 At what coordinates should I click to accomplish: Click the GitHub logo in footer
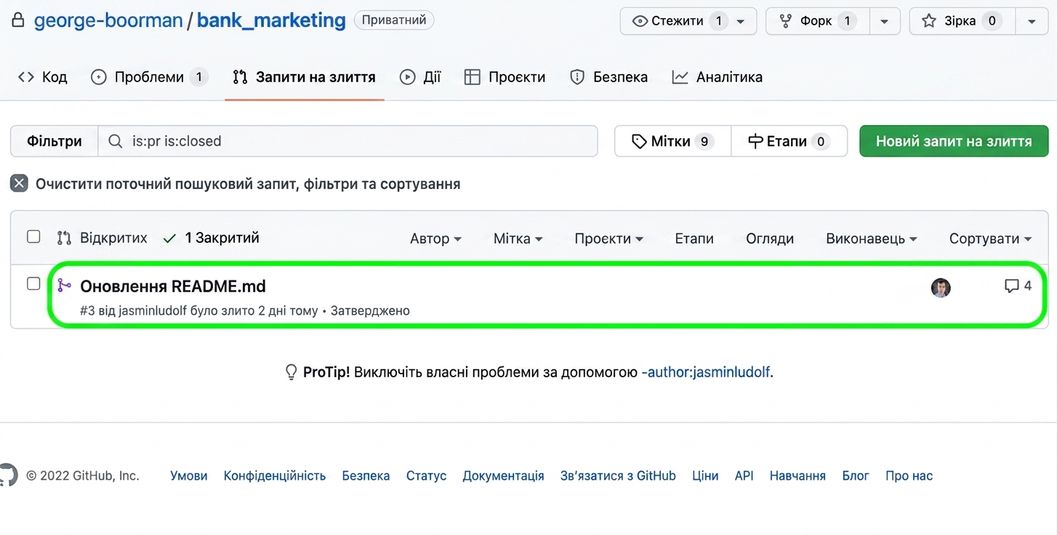pos(7,475)
